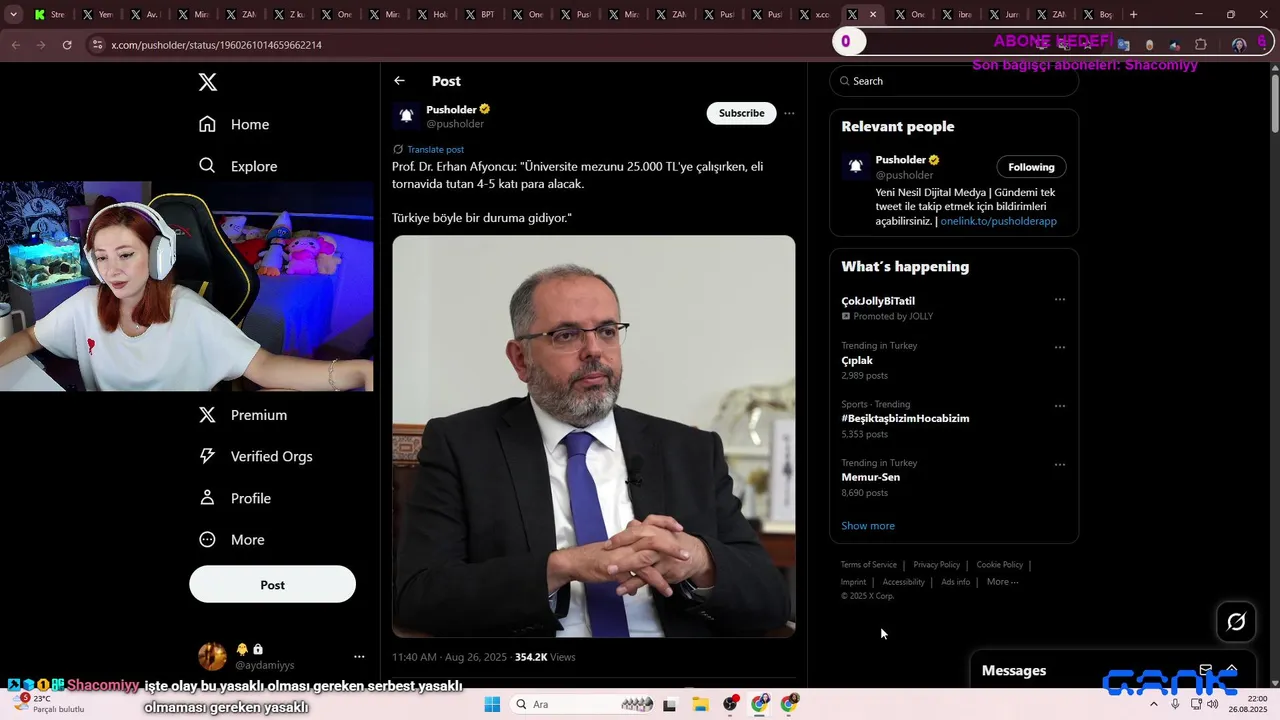Click the Windows taskbar Ara search box
Viewport: 1280px width, 720px height.
(x=582, y=704)
